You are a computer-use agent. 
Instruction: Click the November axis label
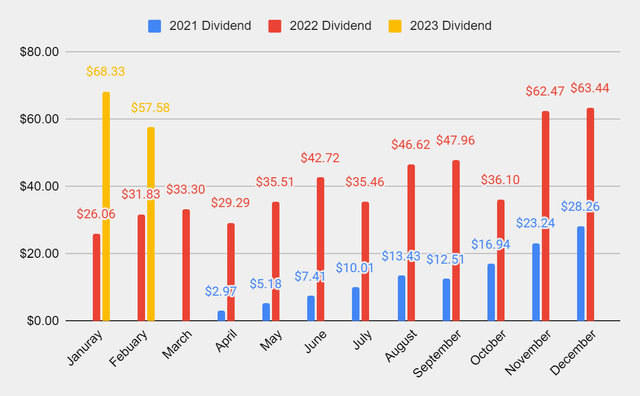click(x=528, y=353)
